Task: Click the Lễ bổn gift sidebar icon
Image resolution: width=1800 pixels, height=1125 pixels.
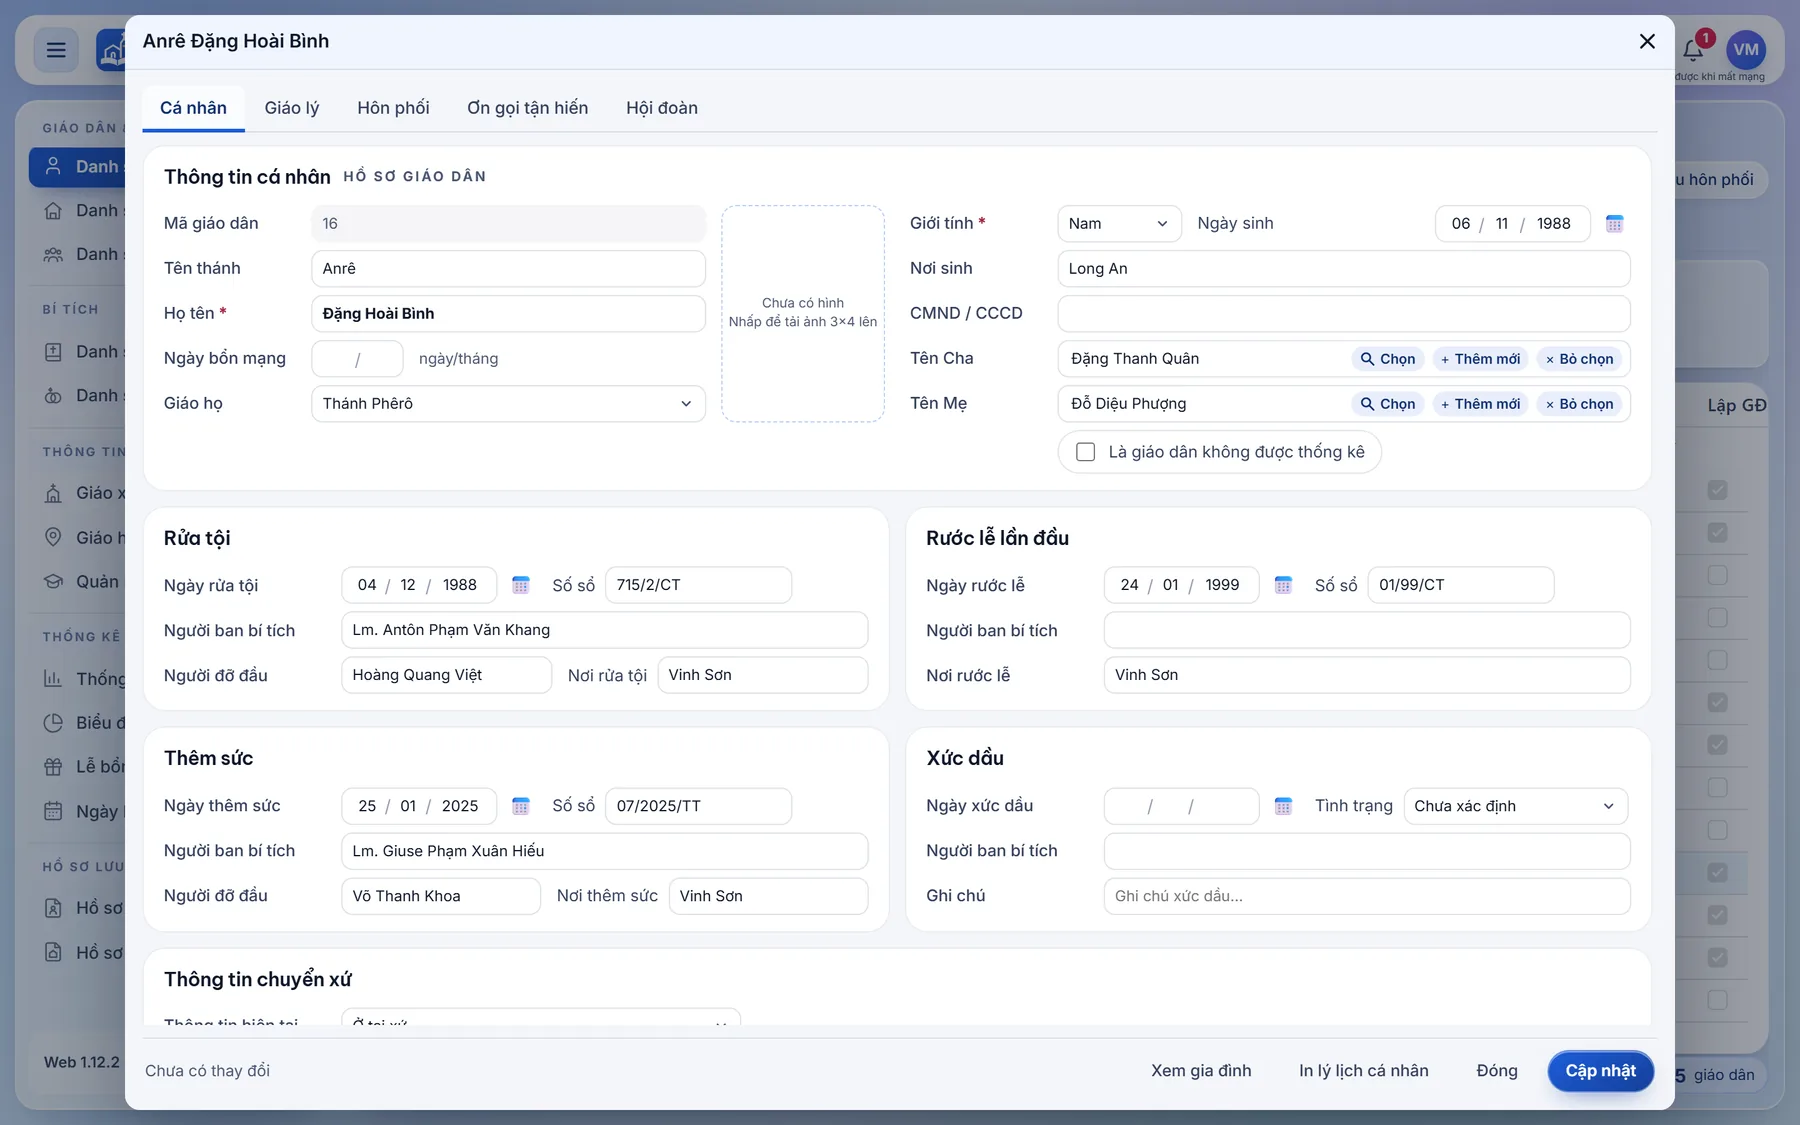Action: 53,767
